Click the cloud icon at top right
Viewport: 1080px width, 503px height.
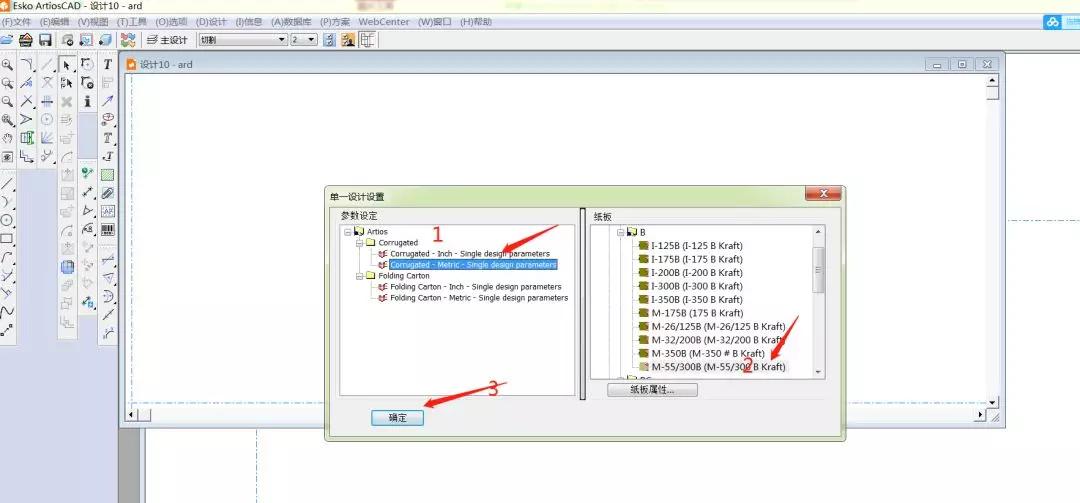coord(1052,22)
